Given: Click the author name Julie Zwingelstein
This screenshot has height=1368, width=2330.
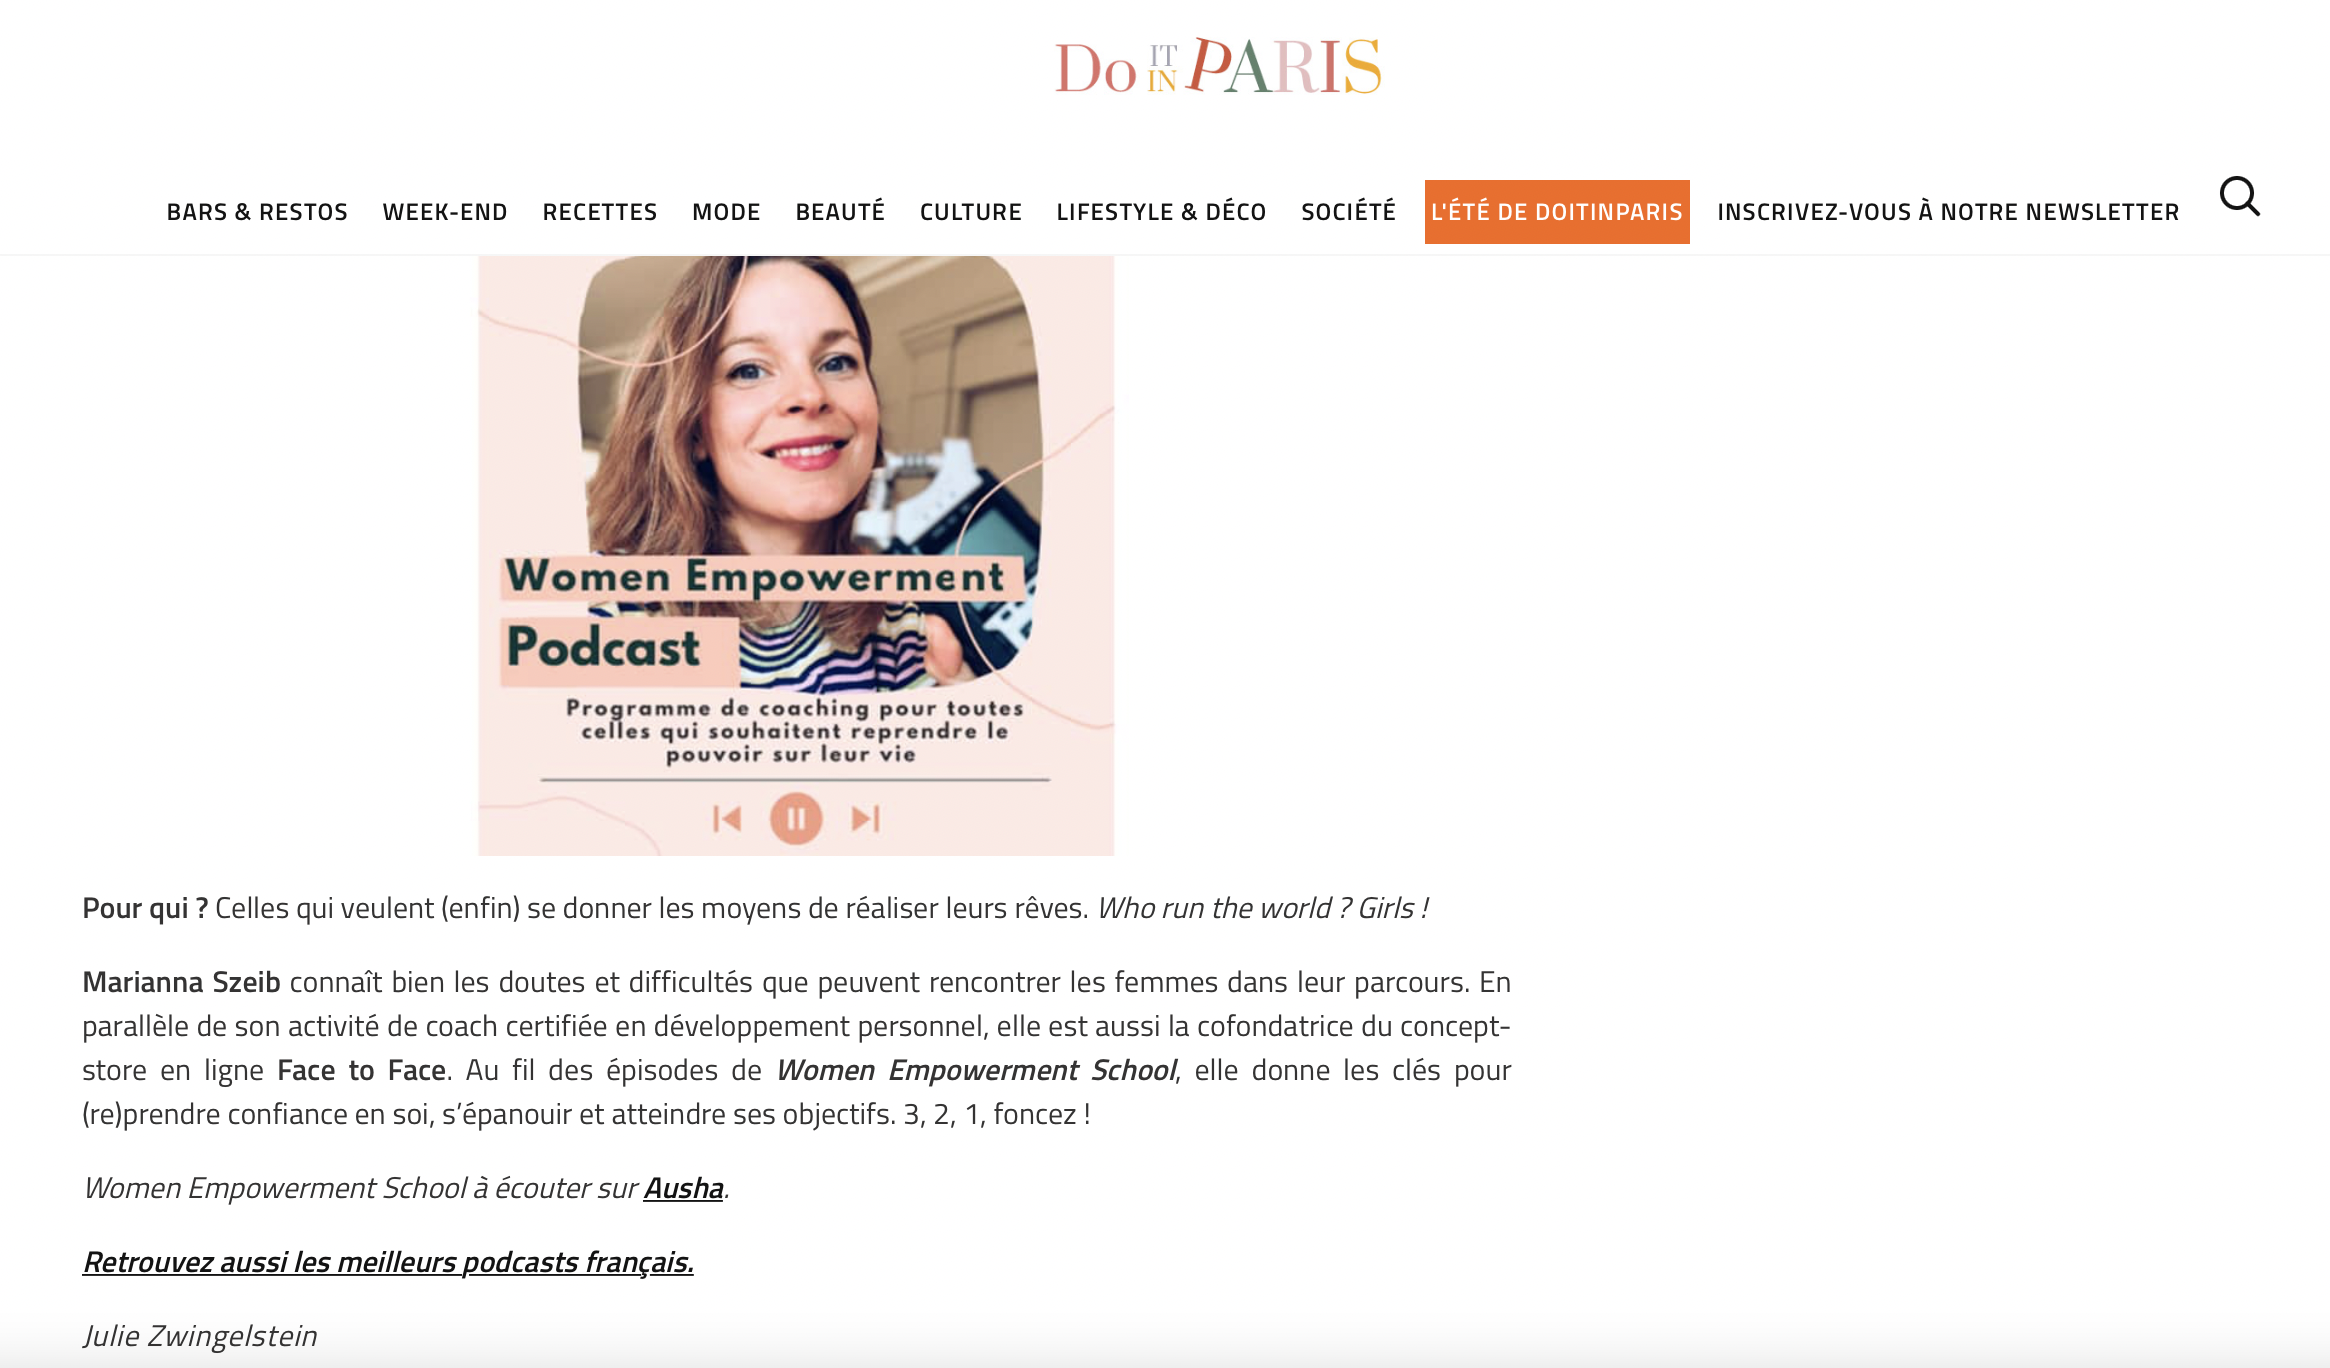Looking at the screenshot, I should point(200,1336).
